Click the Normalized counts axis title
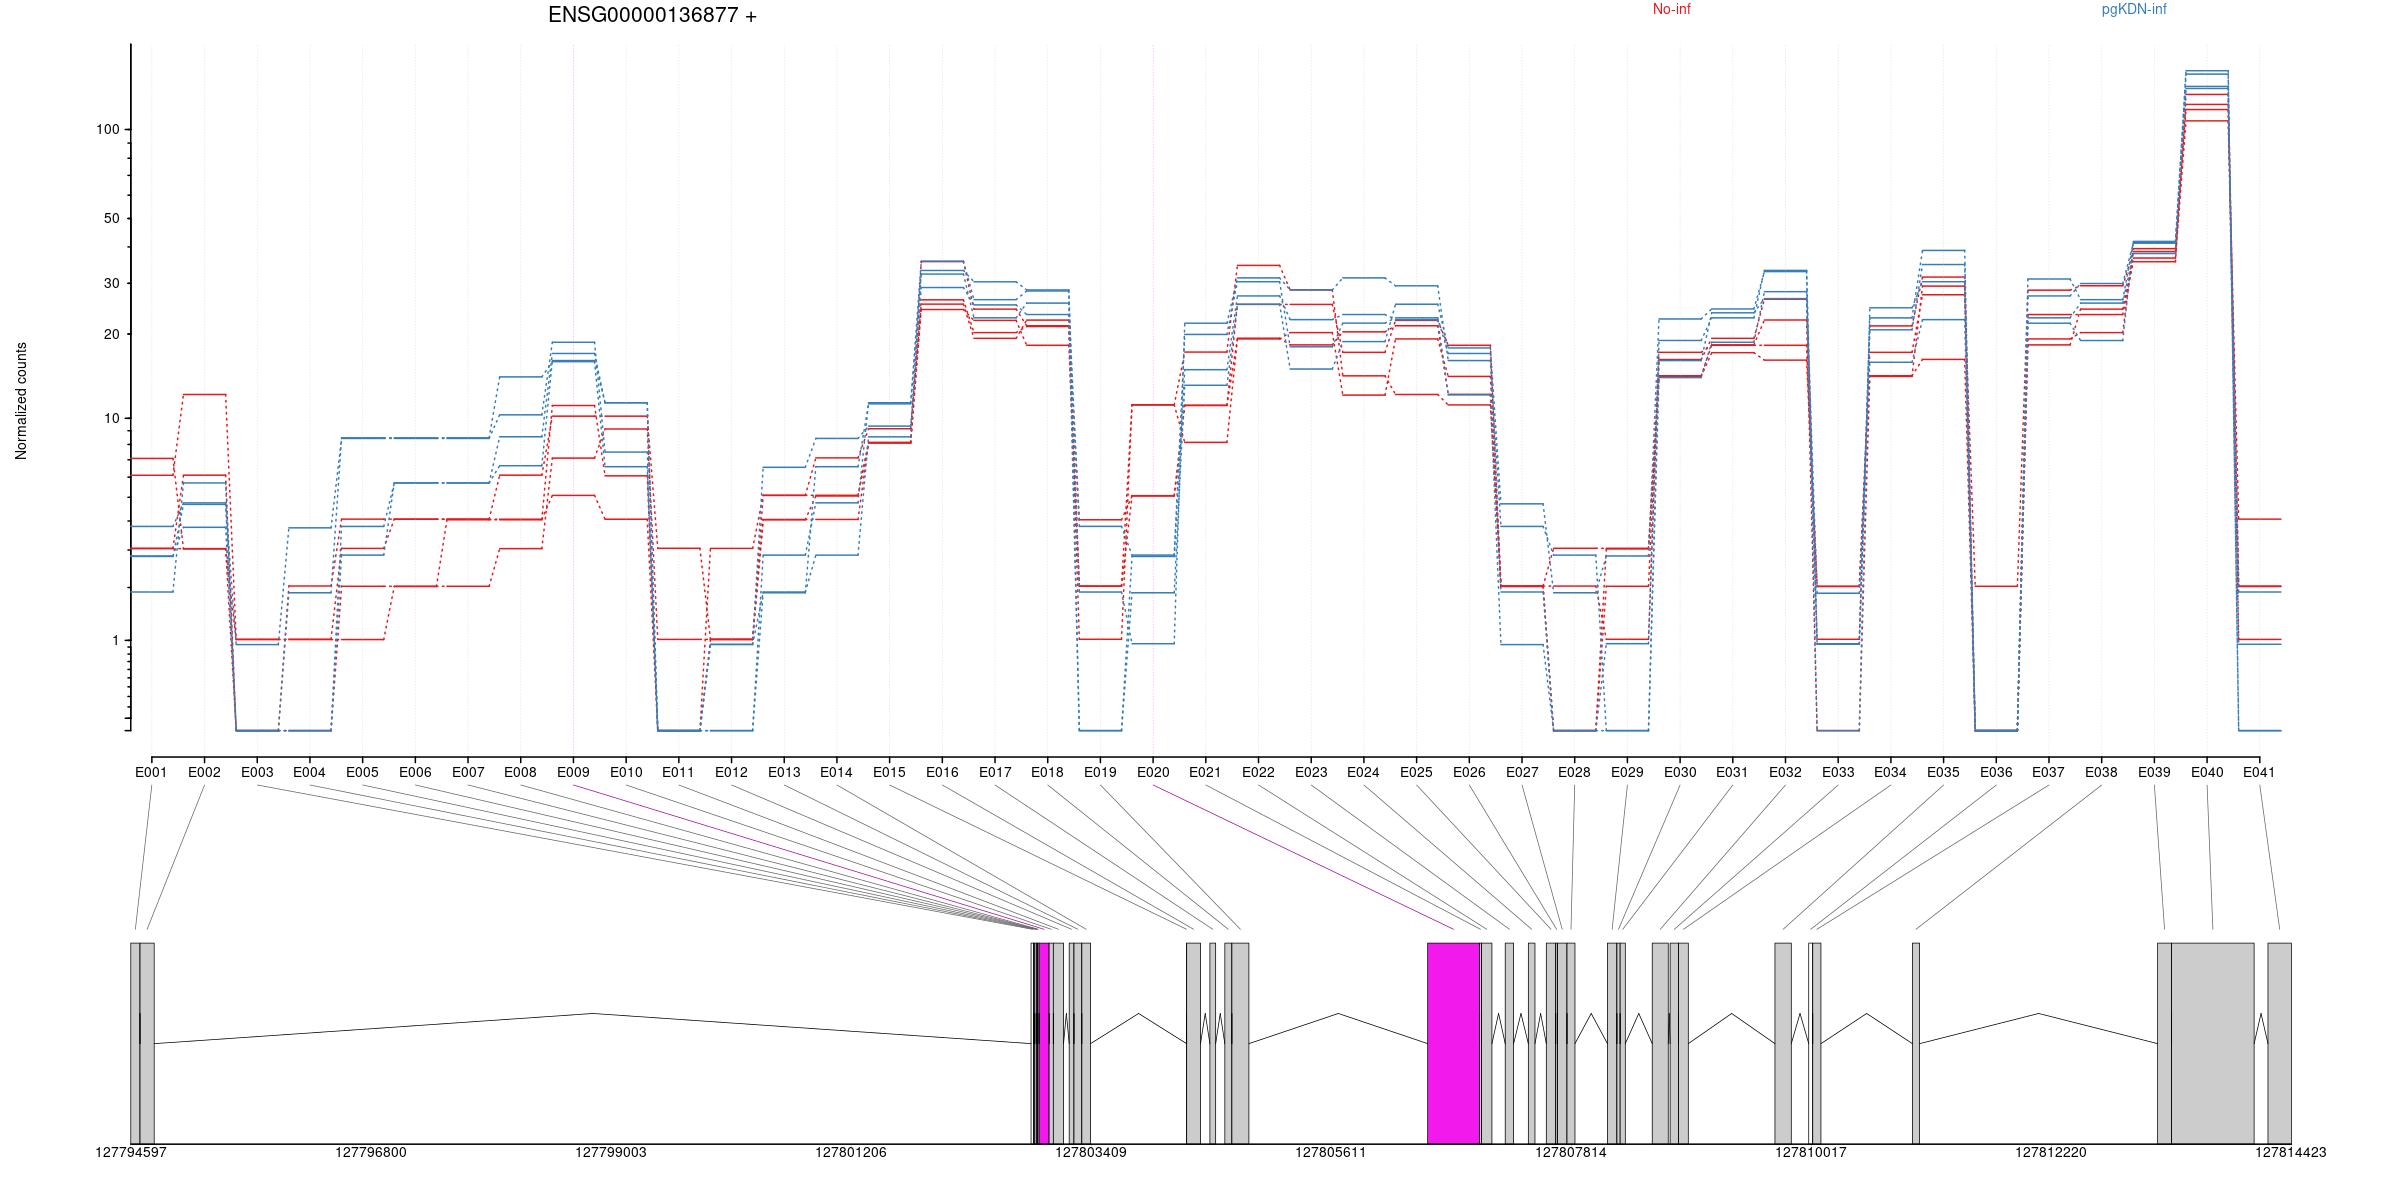 21,401
